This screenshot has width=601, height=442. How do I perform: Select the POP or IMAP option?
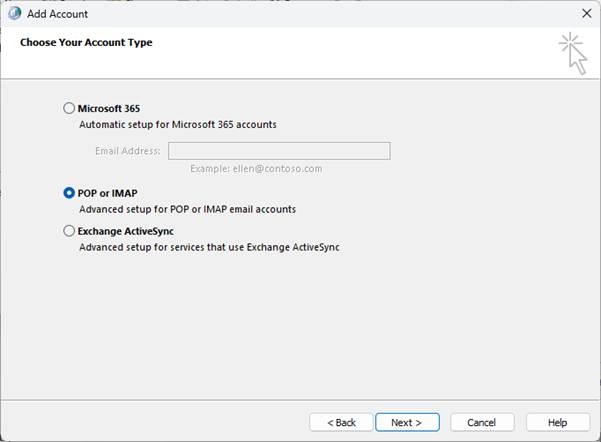point(69,193)
